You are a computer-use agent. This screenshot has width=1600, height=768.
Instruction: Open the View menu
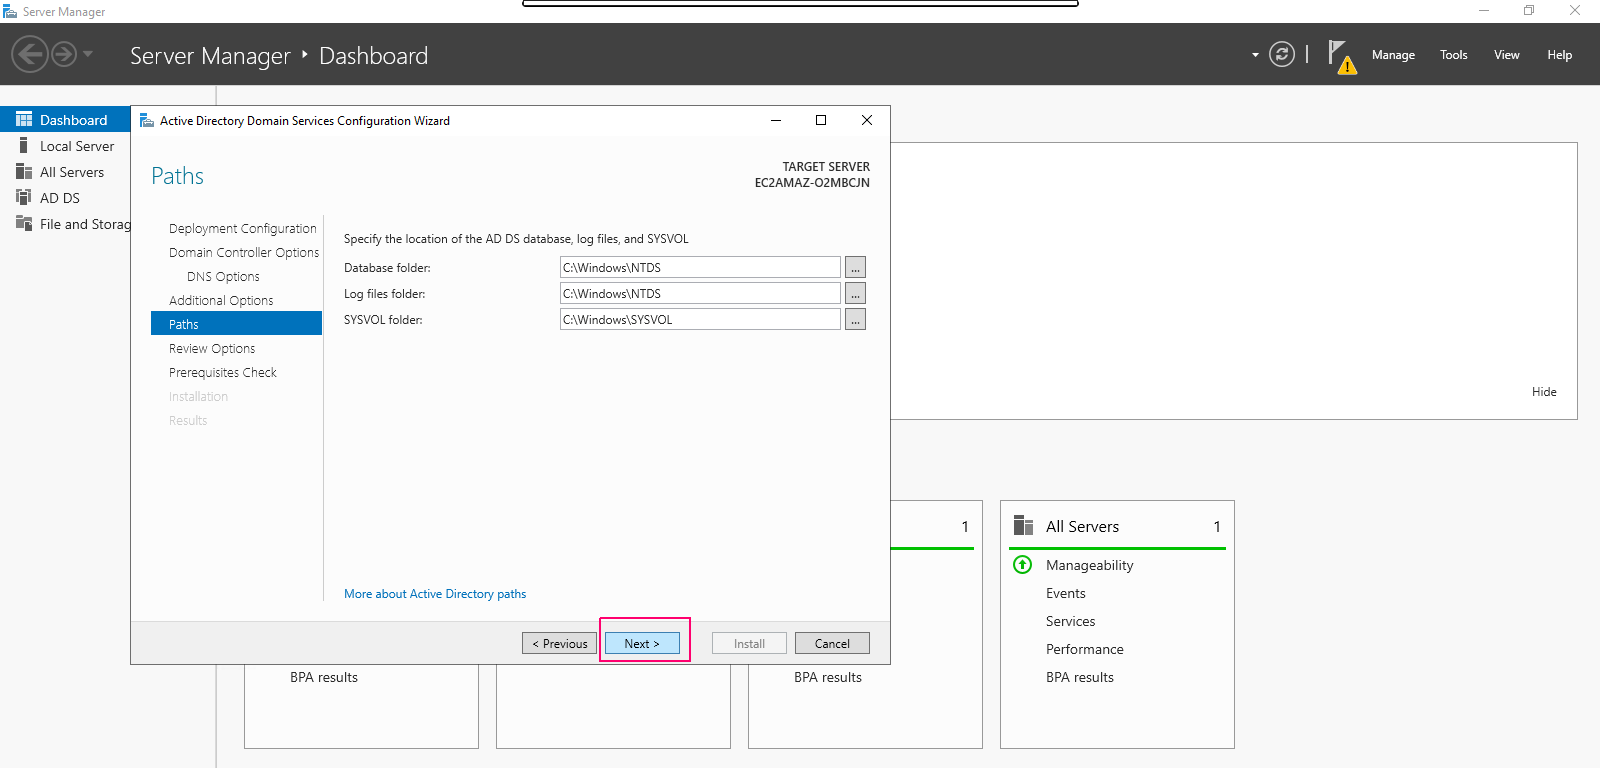tap(1507, 55)
